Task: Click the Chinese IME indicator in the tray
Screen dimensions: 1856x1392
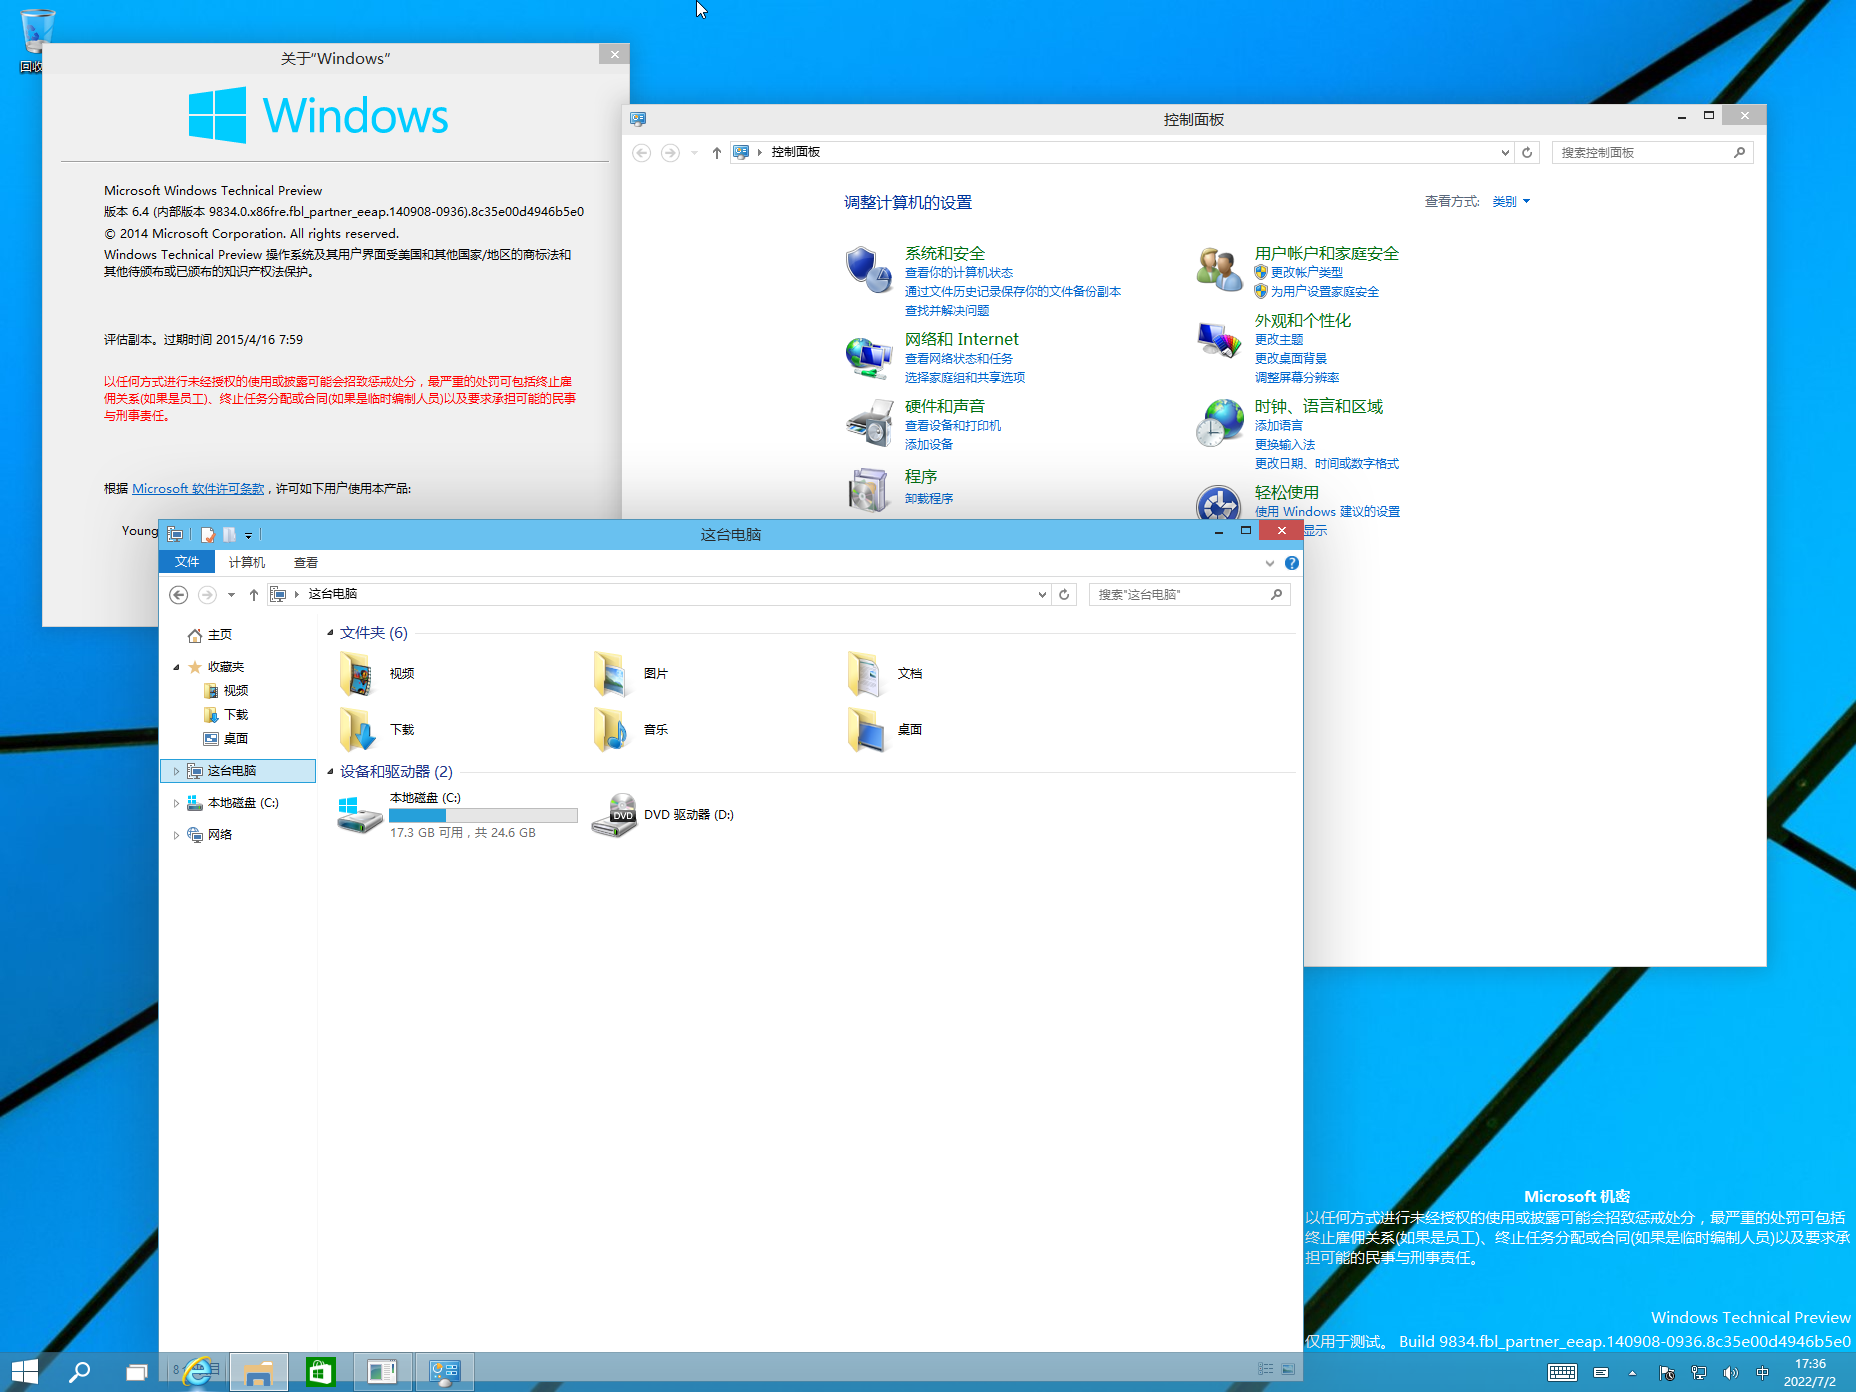Action: point(1762,1373)
